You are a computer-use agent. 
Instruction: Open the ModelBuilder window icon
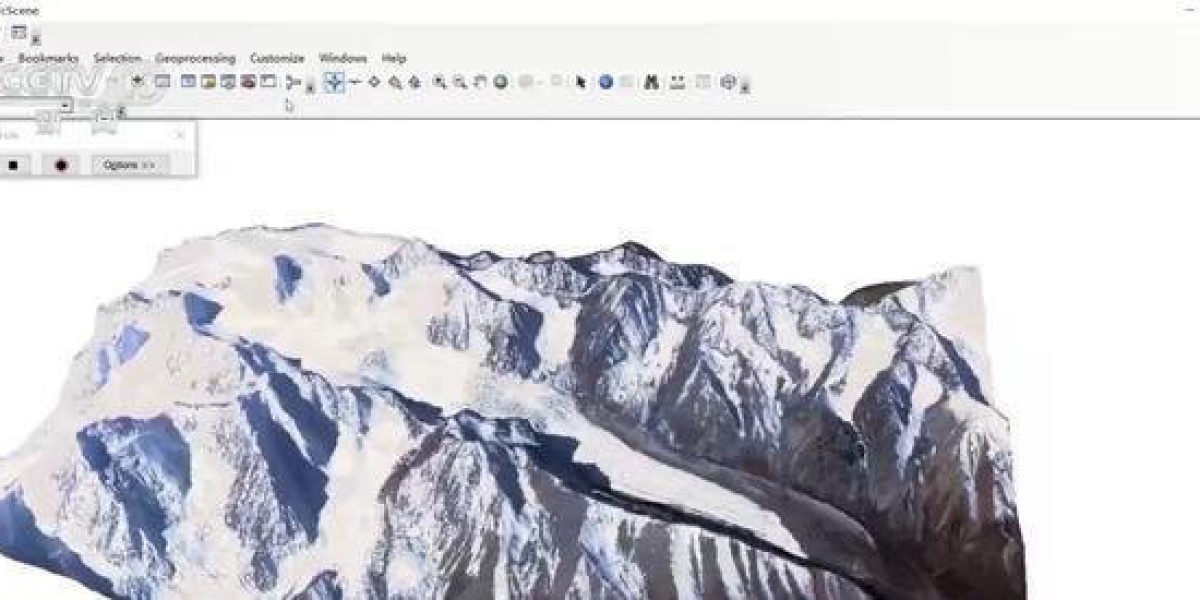pyautogui.click(x=268, y=82)
